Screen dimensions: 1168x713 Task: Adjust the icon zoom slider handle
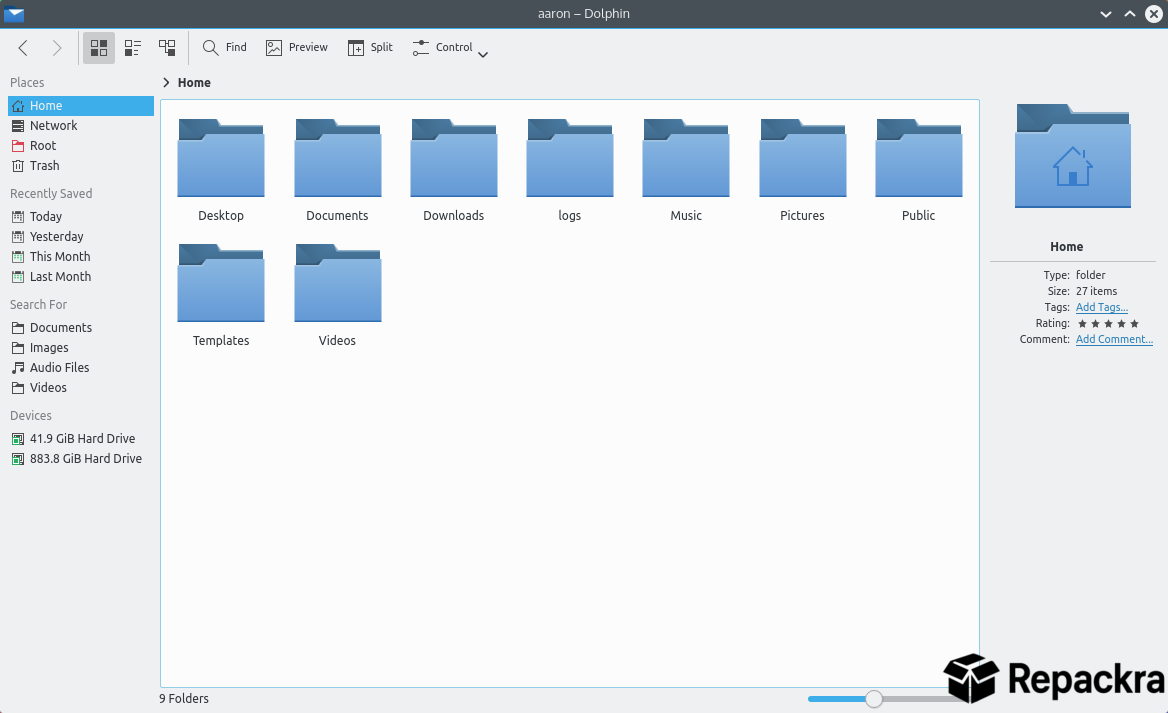tap(874, 699)
